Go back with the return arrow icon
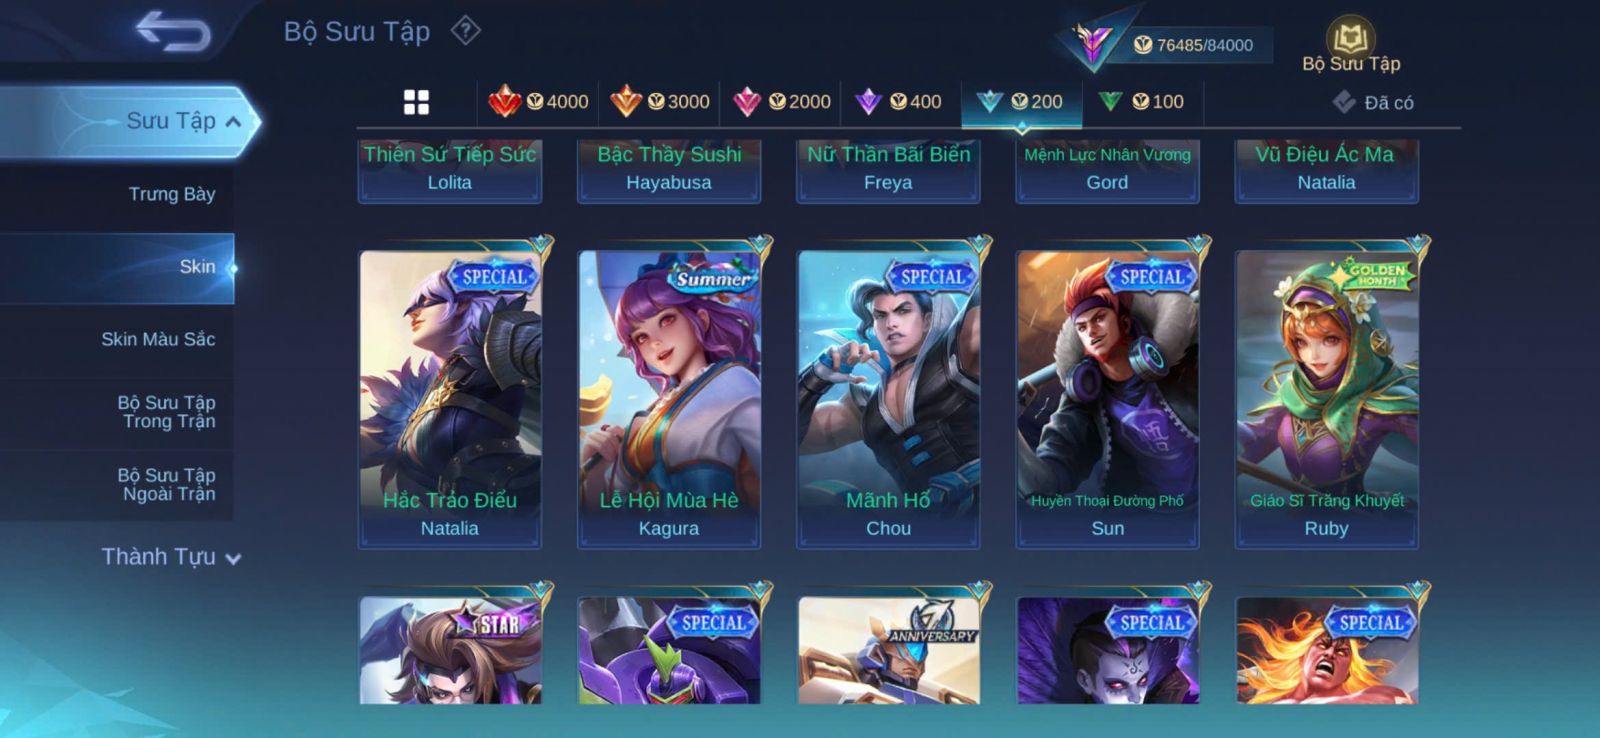Image resolution: width=1600 pixels, height=738 pixels. pyautogui.click(x=174, y=30)
